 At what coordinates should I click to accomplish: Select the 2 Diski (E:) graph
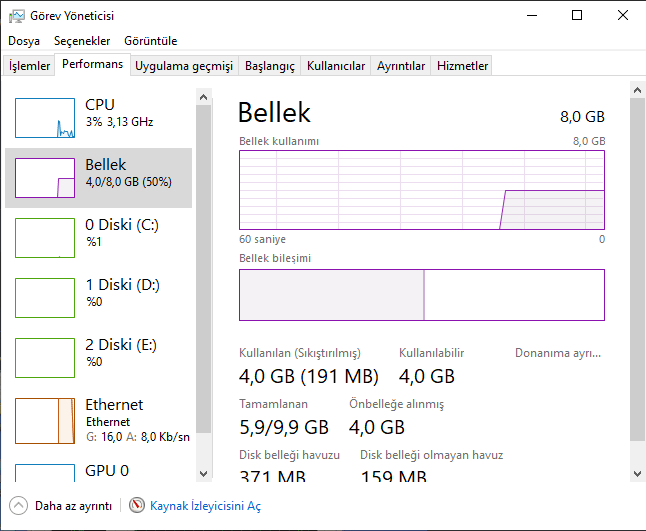tap(45, 358)
